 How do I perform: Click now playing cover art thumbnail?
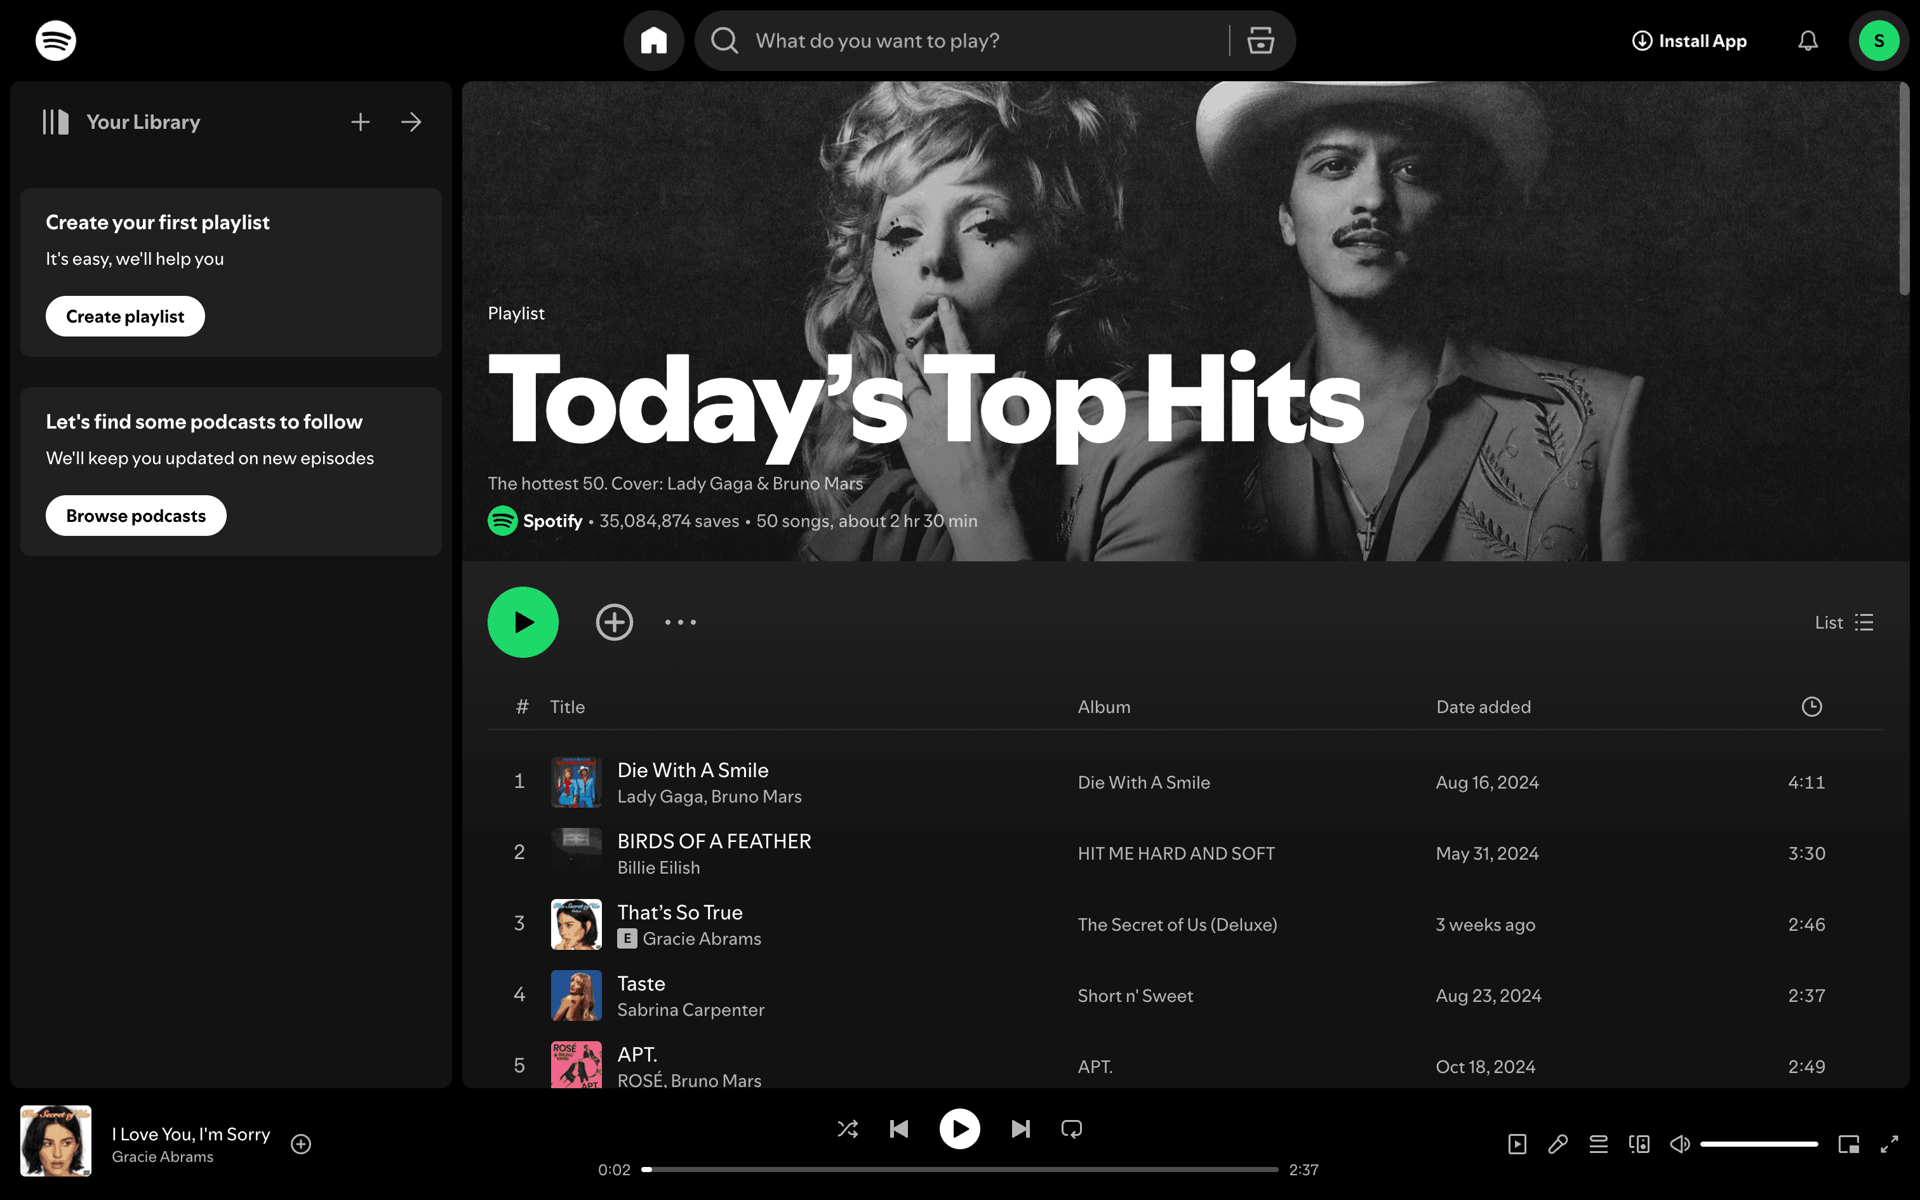coord(56,1141)
